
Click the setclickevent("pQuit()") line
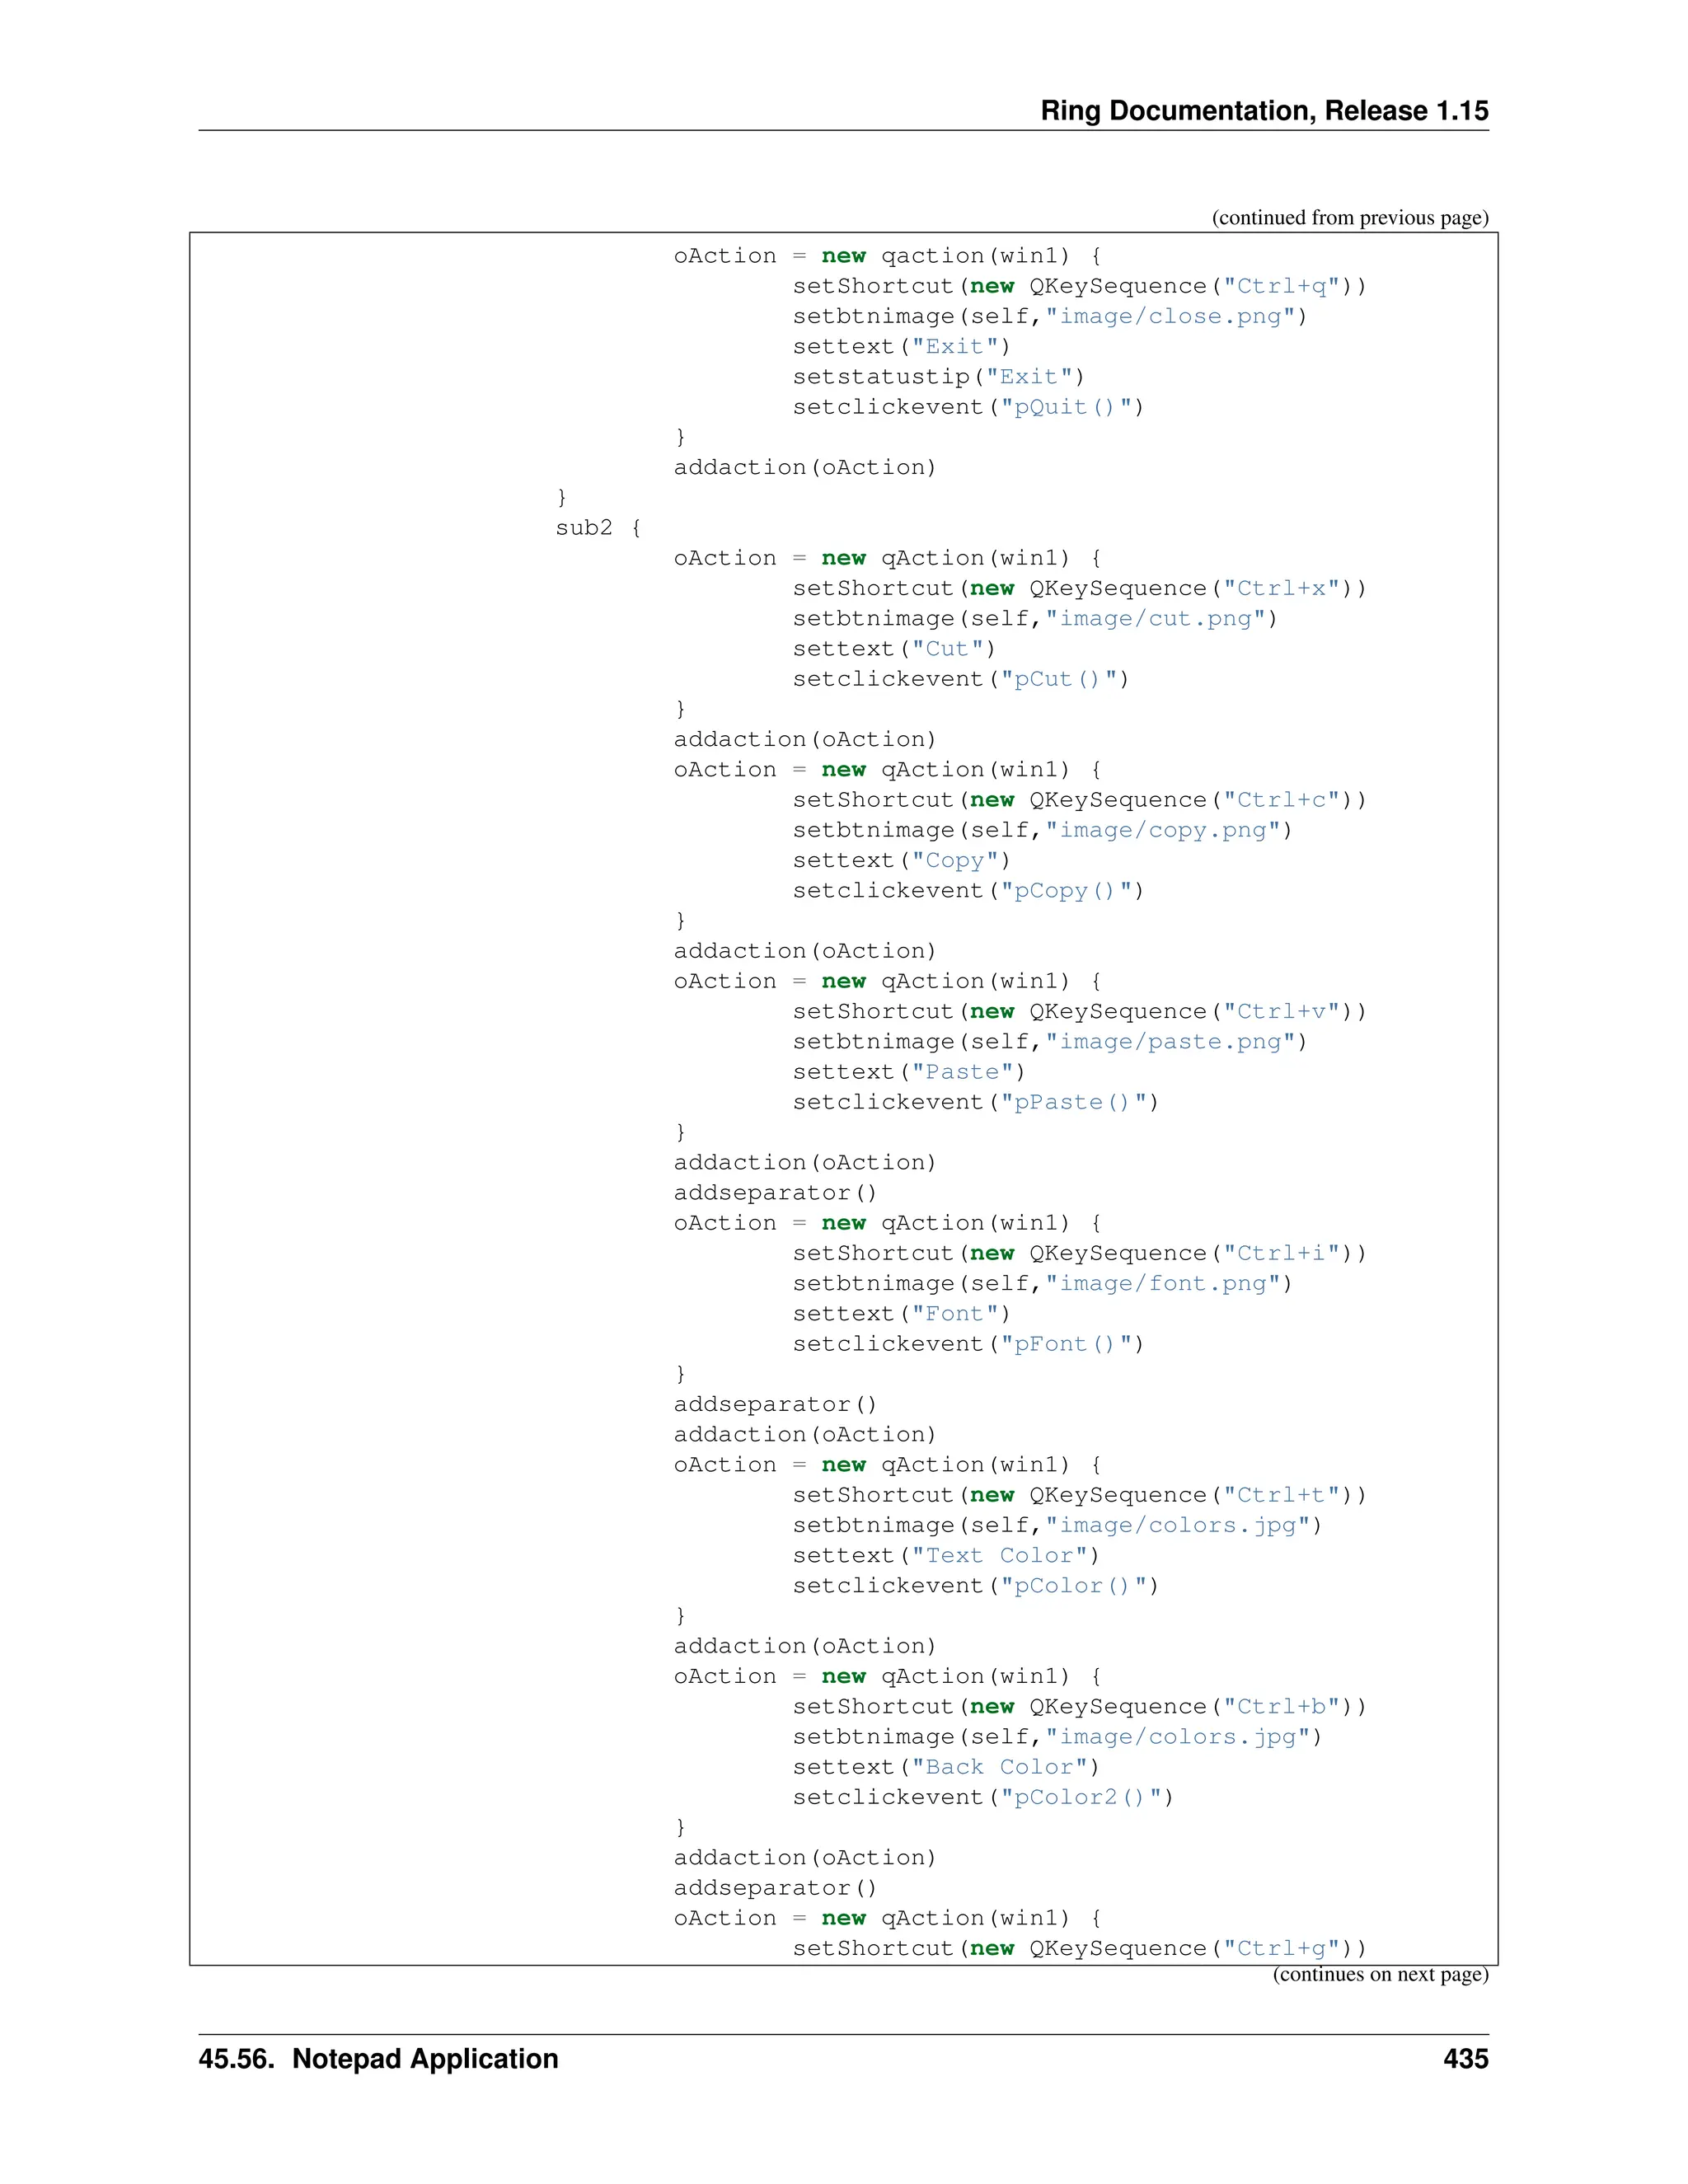967,407
